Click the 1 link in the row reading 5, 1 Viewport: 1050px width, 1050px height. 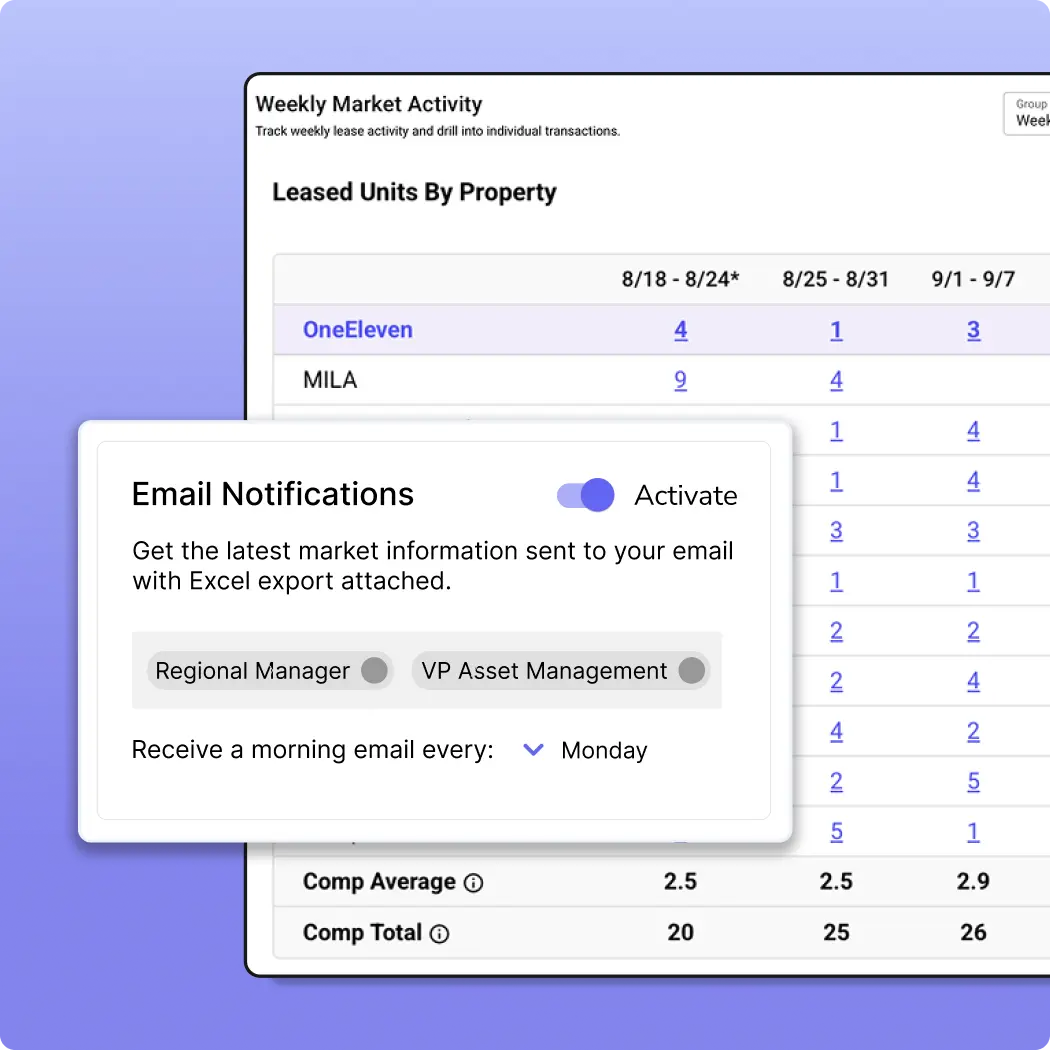point(973,831)
